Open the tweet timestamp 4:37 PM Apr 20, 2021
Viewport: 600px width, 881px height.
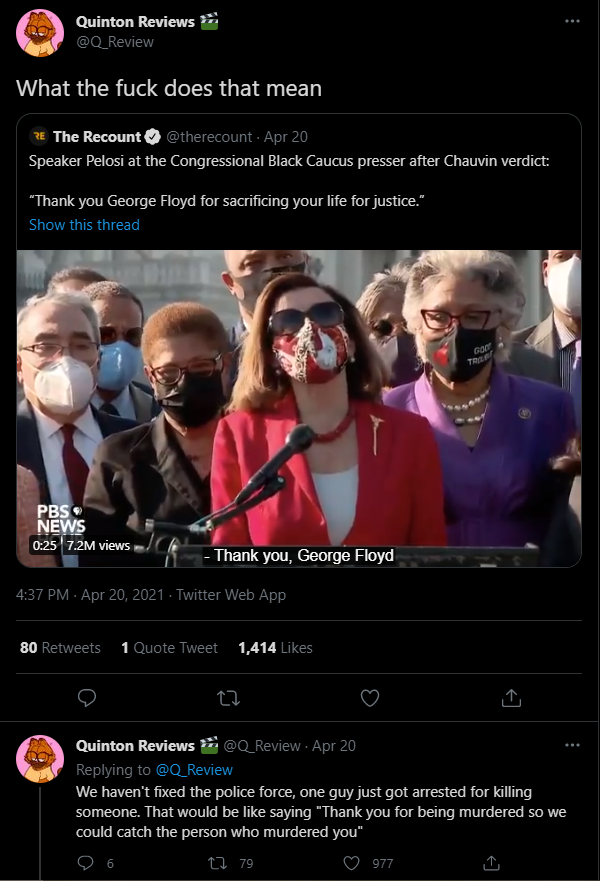click(x=90, y=595)
